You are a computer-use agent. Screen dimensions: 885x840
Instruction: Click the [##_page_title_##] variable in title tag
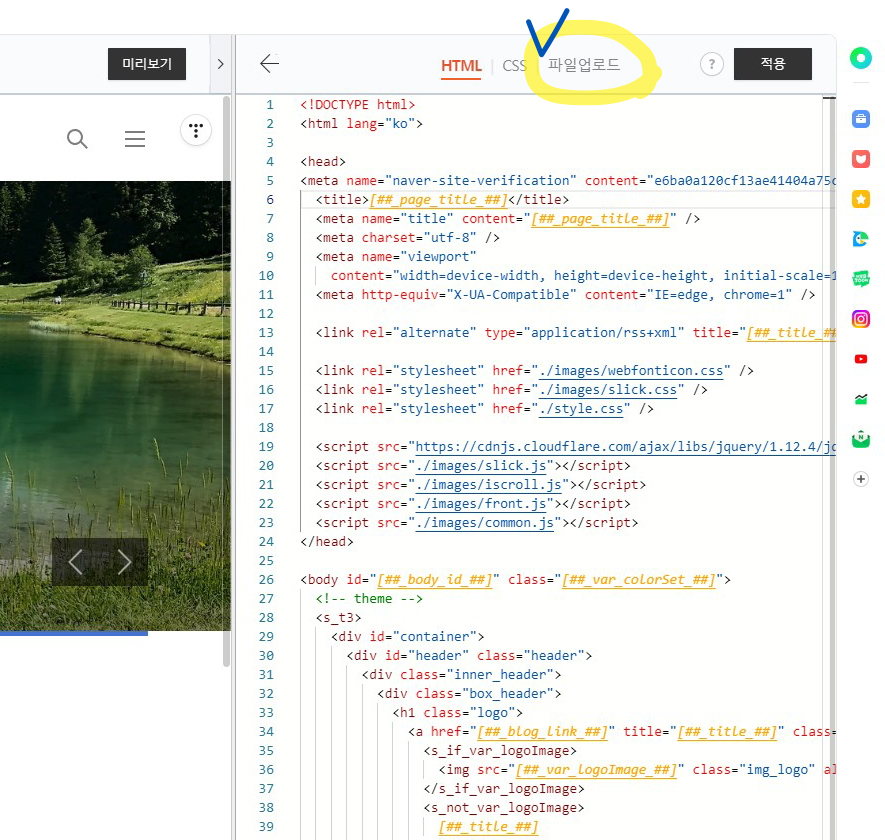[439, 200]
